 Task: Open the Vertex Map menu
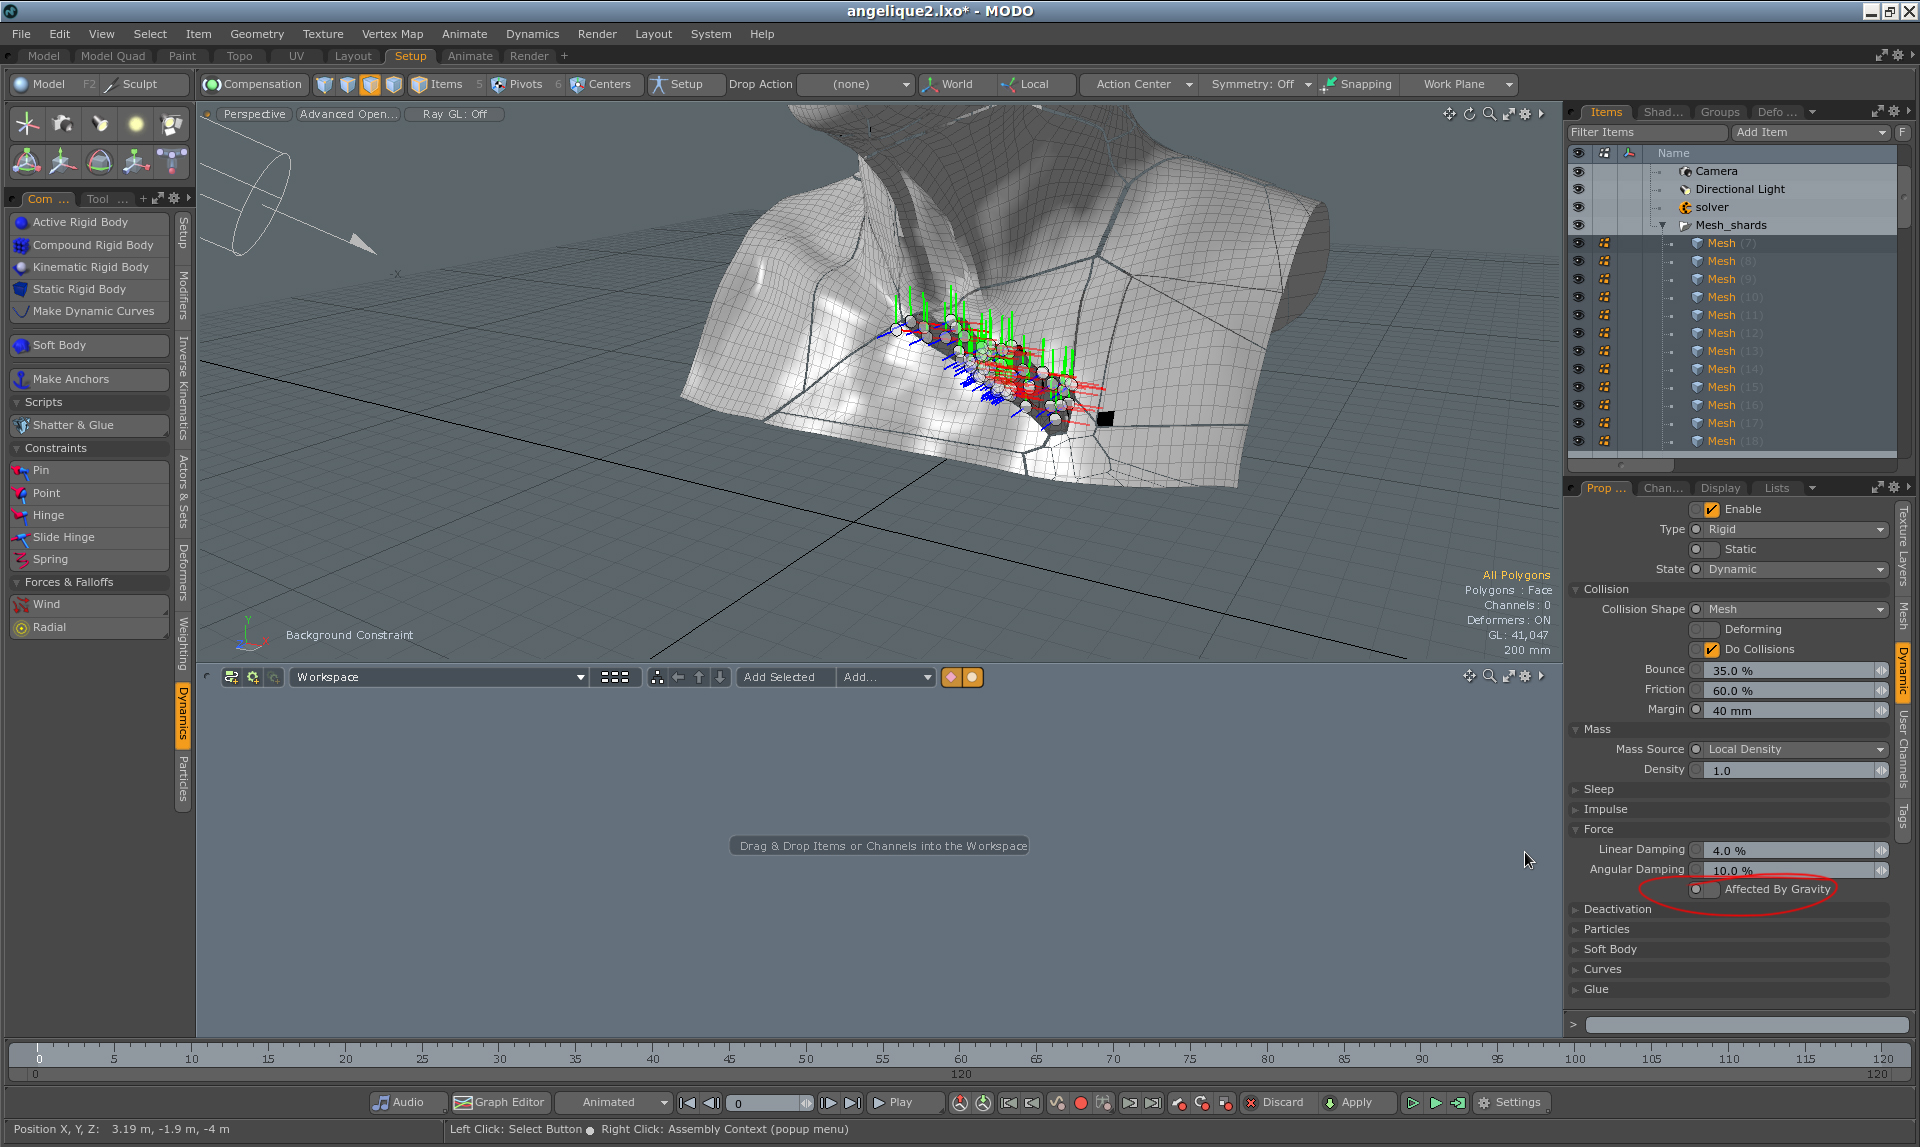(x=392, y=34)
